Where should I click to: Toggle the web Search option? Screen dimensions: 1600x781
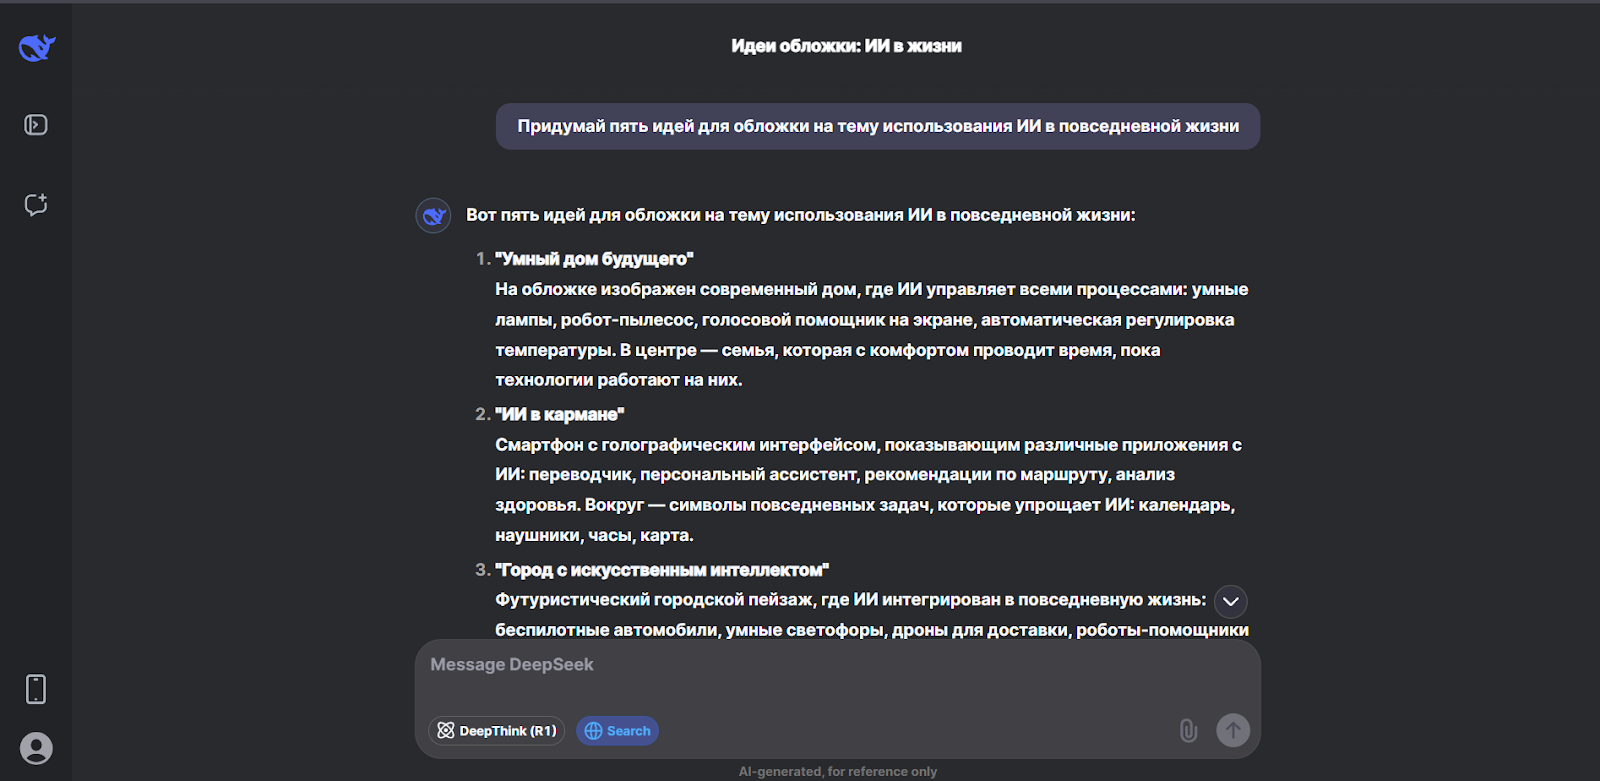point(617,731)
